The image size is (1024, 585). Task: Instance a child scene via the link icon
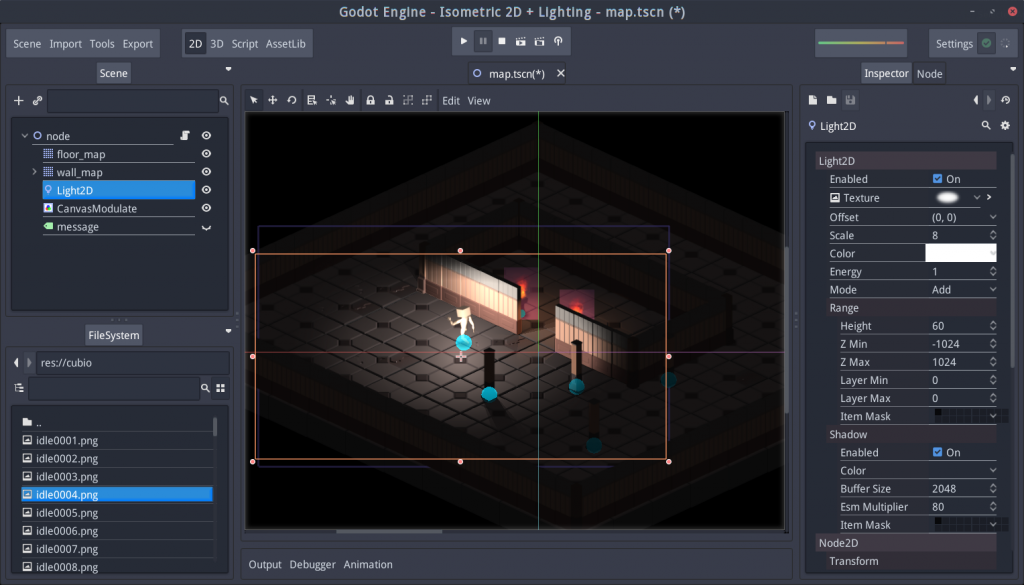(37, 100)
